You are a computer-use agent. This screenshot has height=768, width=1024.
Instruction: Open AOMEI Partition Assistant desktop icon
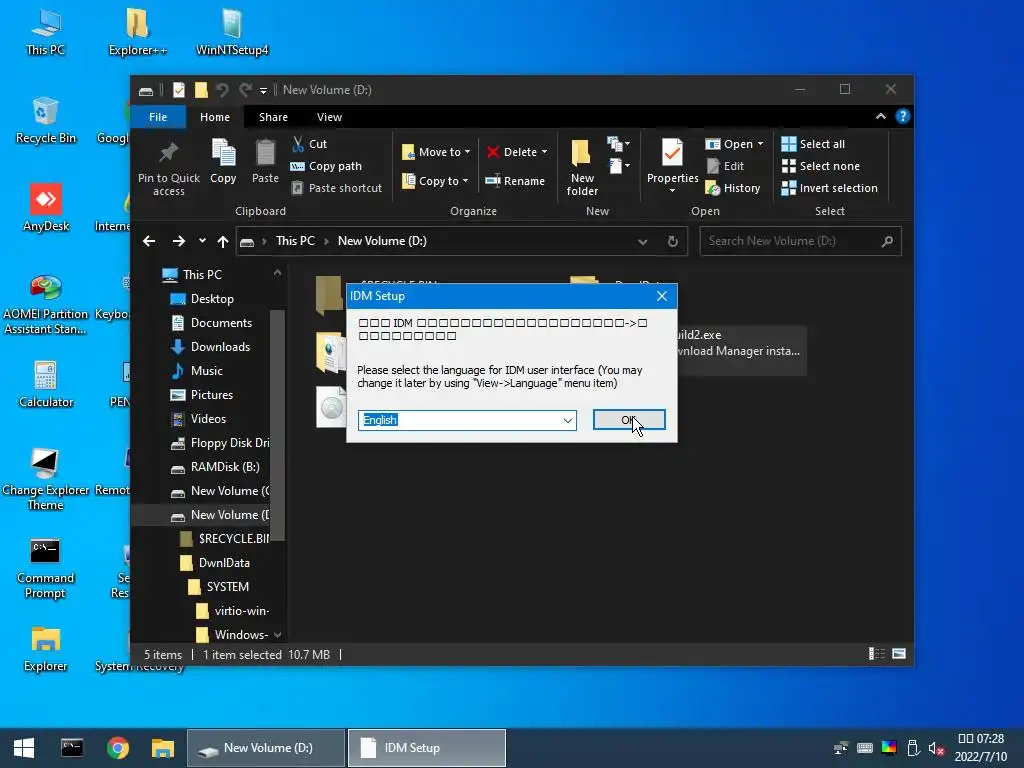[46, 305]
